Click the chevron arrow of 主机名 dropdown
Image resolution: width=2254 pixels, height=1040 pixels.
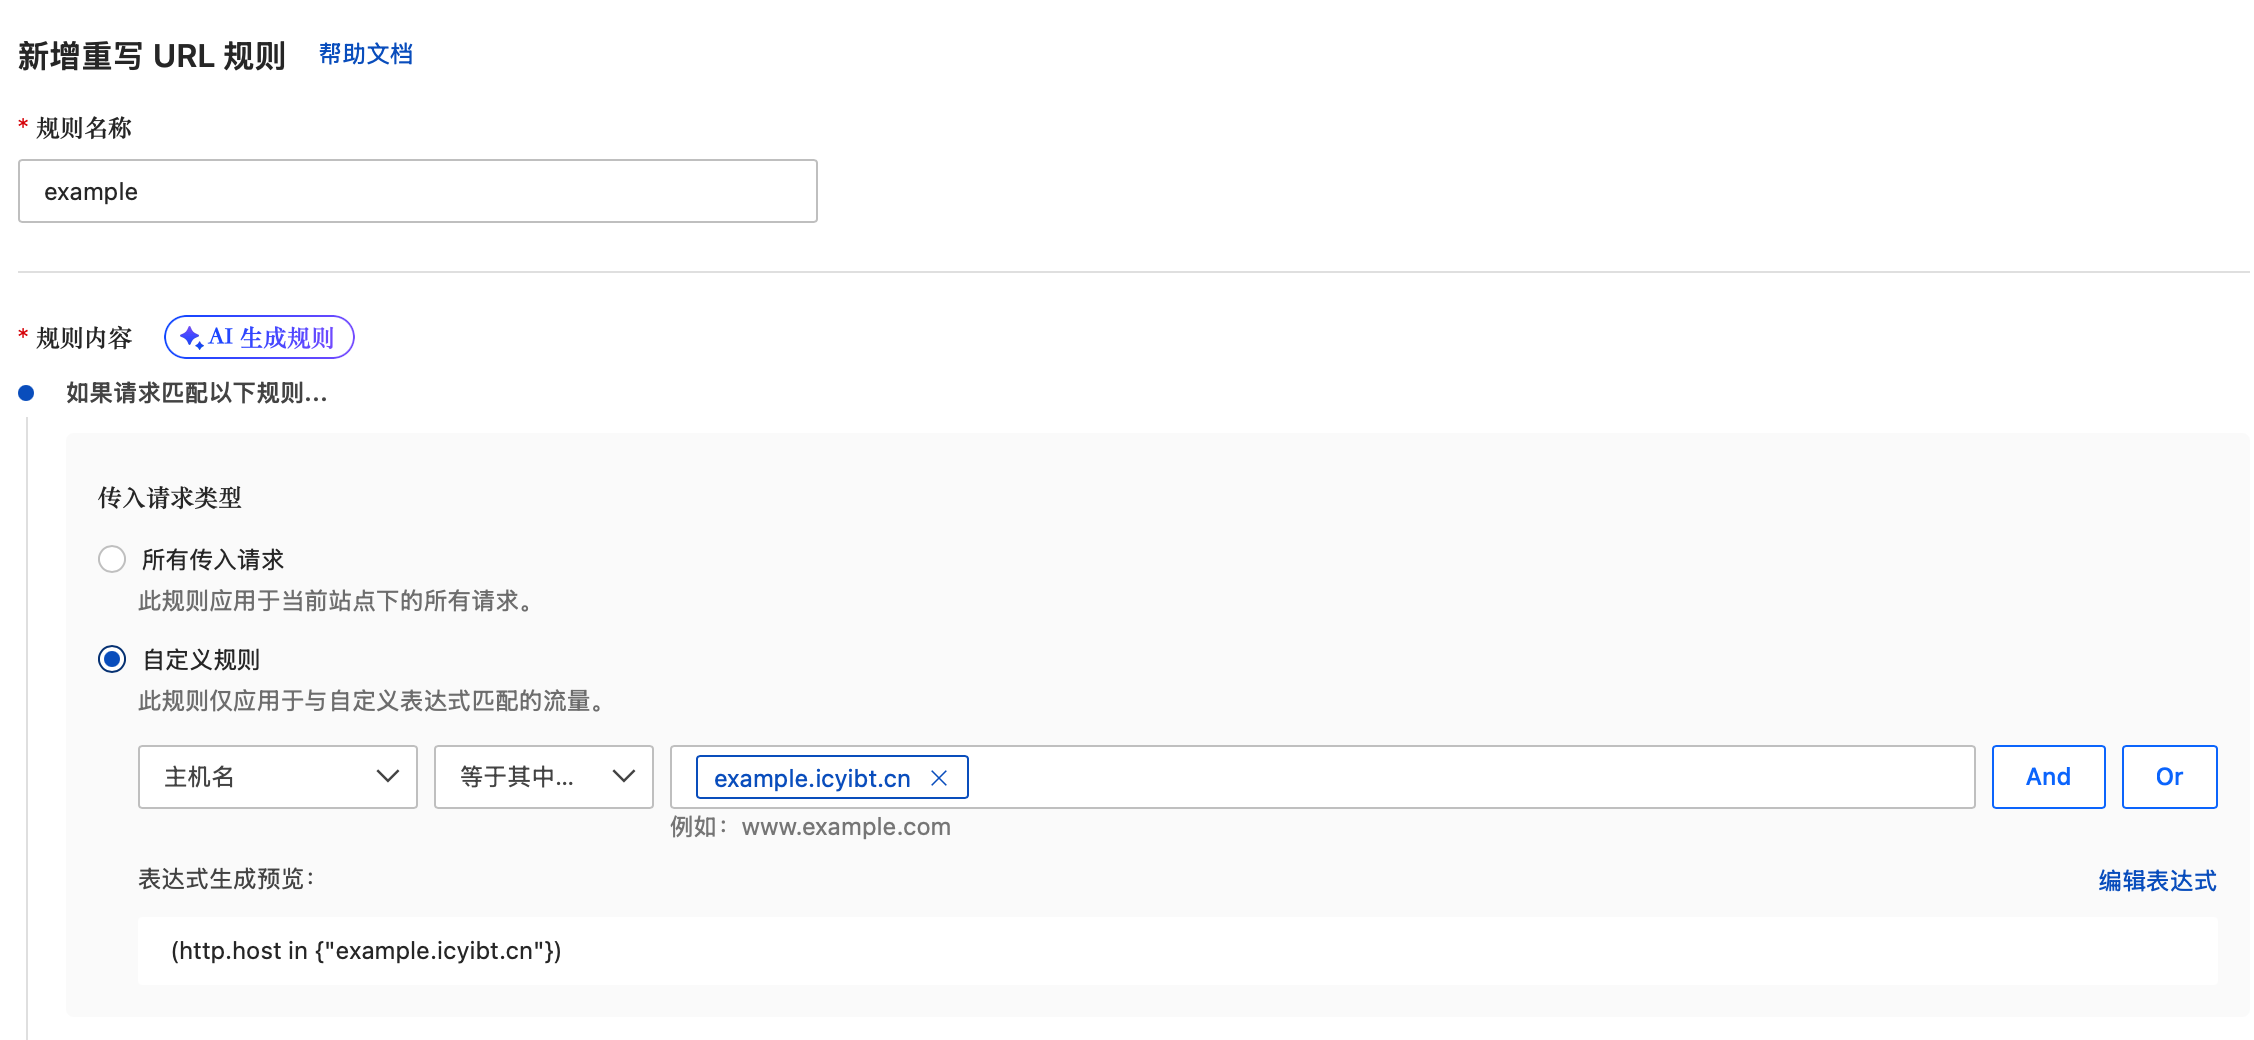(387, 776)
